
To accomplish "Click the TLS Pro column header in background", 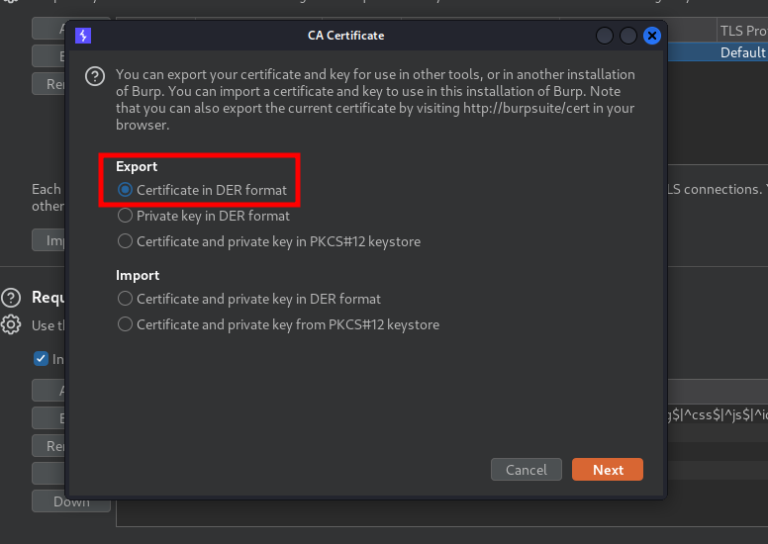I will [x=743, y=31].
